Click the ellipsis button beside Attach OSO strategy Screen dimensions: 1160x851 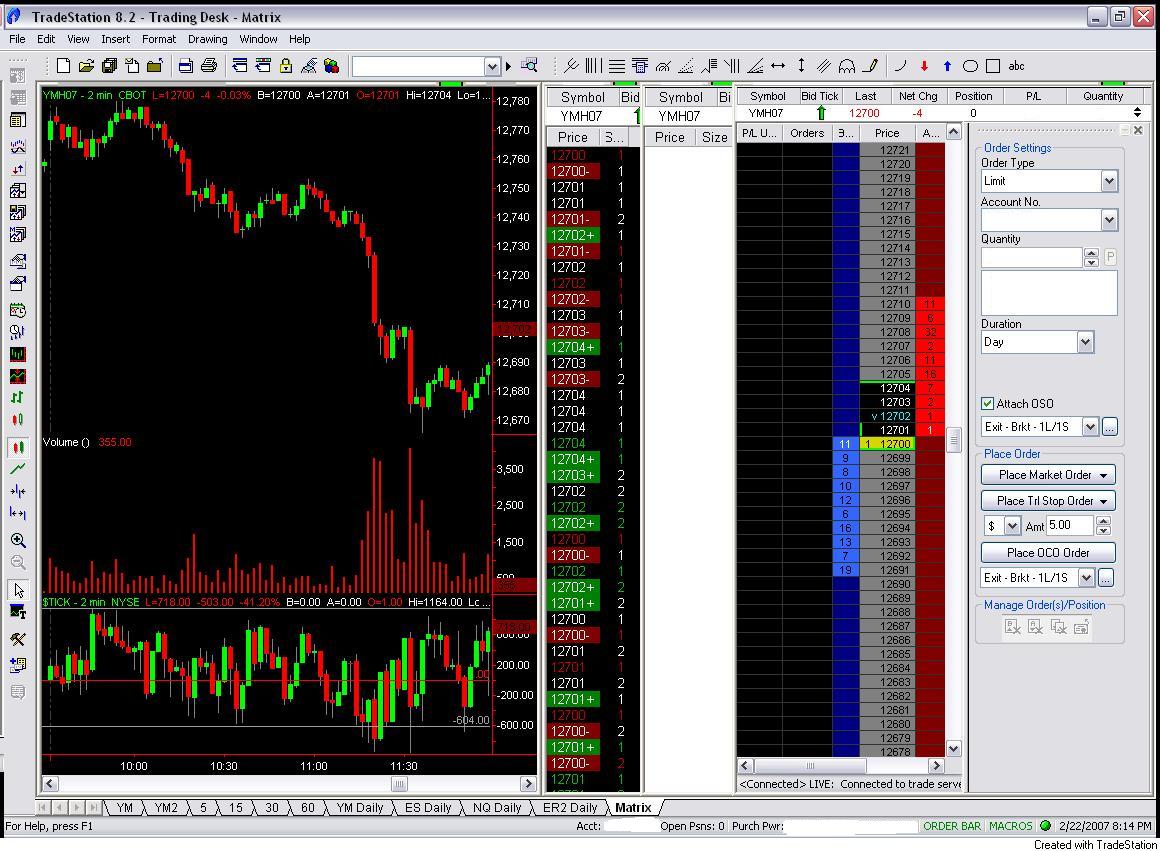pos(1109,427)
